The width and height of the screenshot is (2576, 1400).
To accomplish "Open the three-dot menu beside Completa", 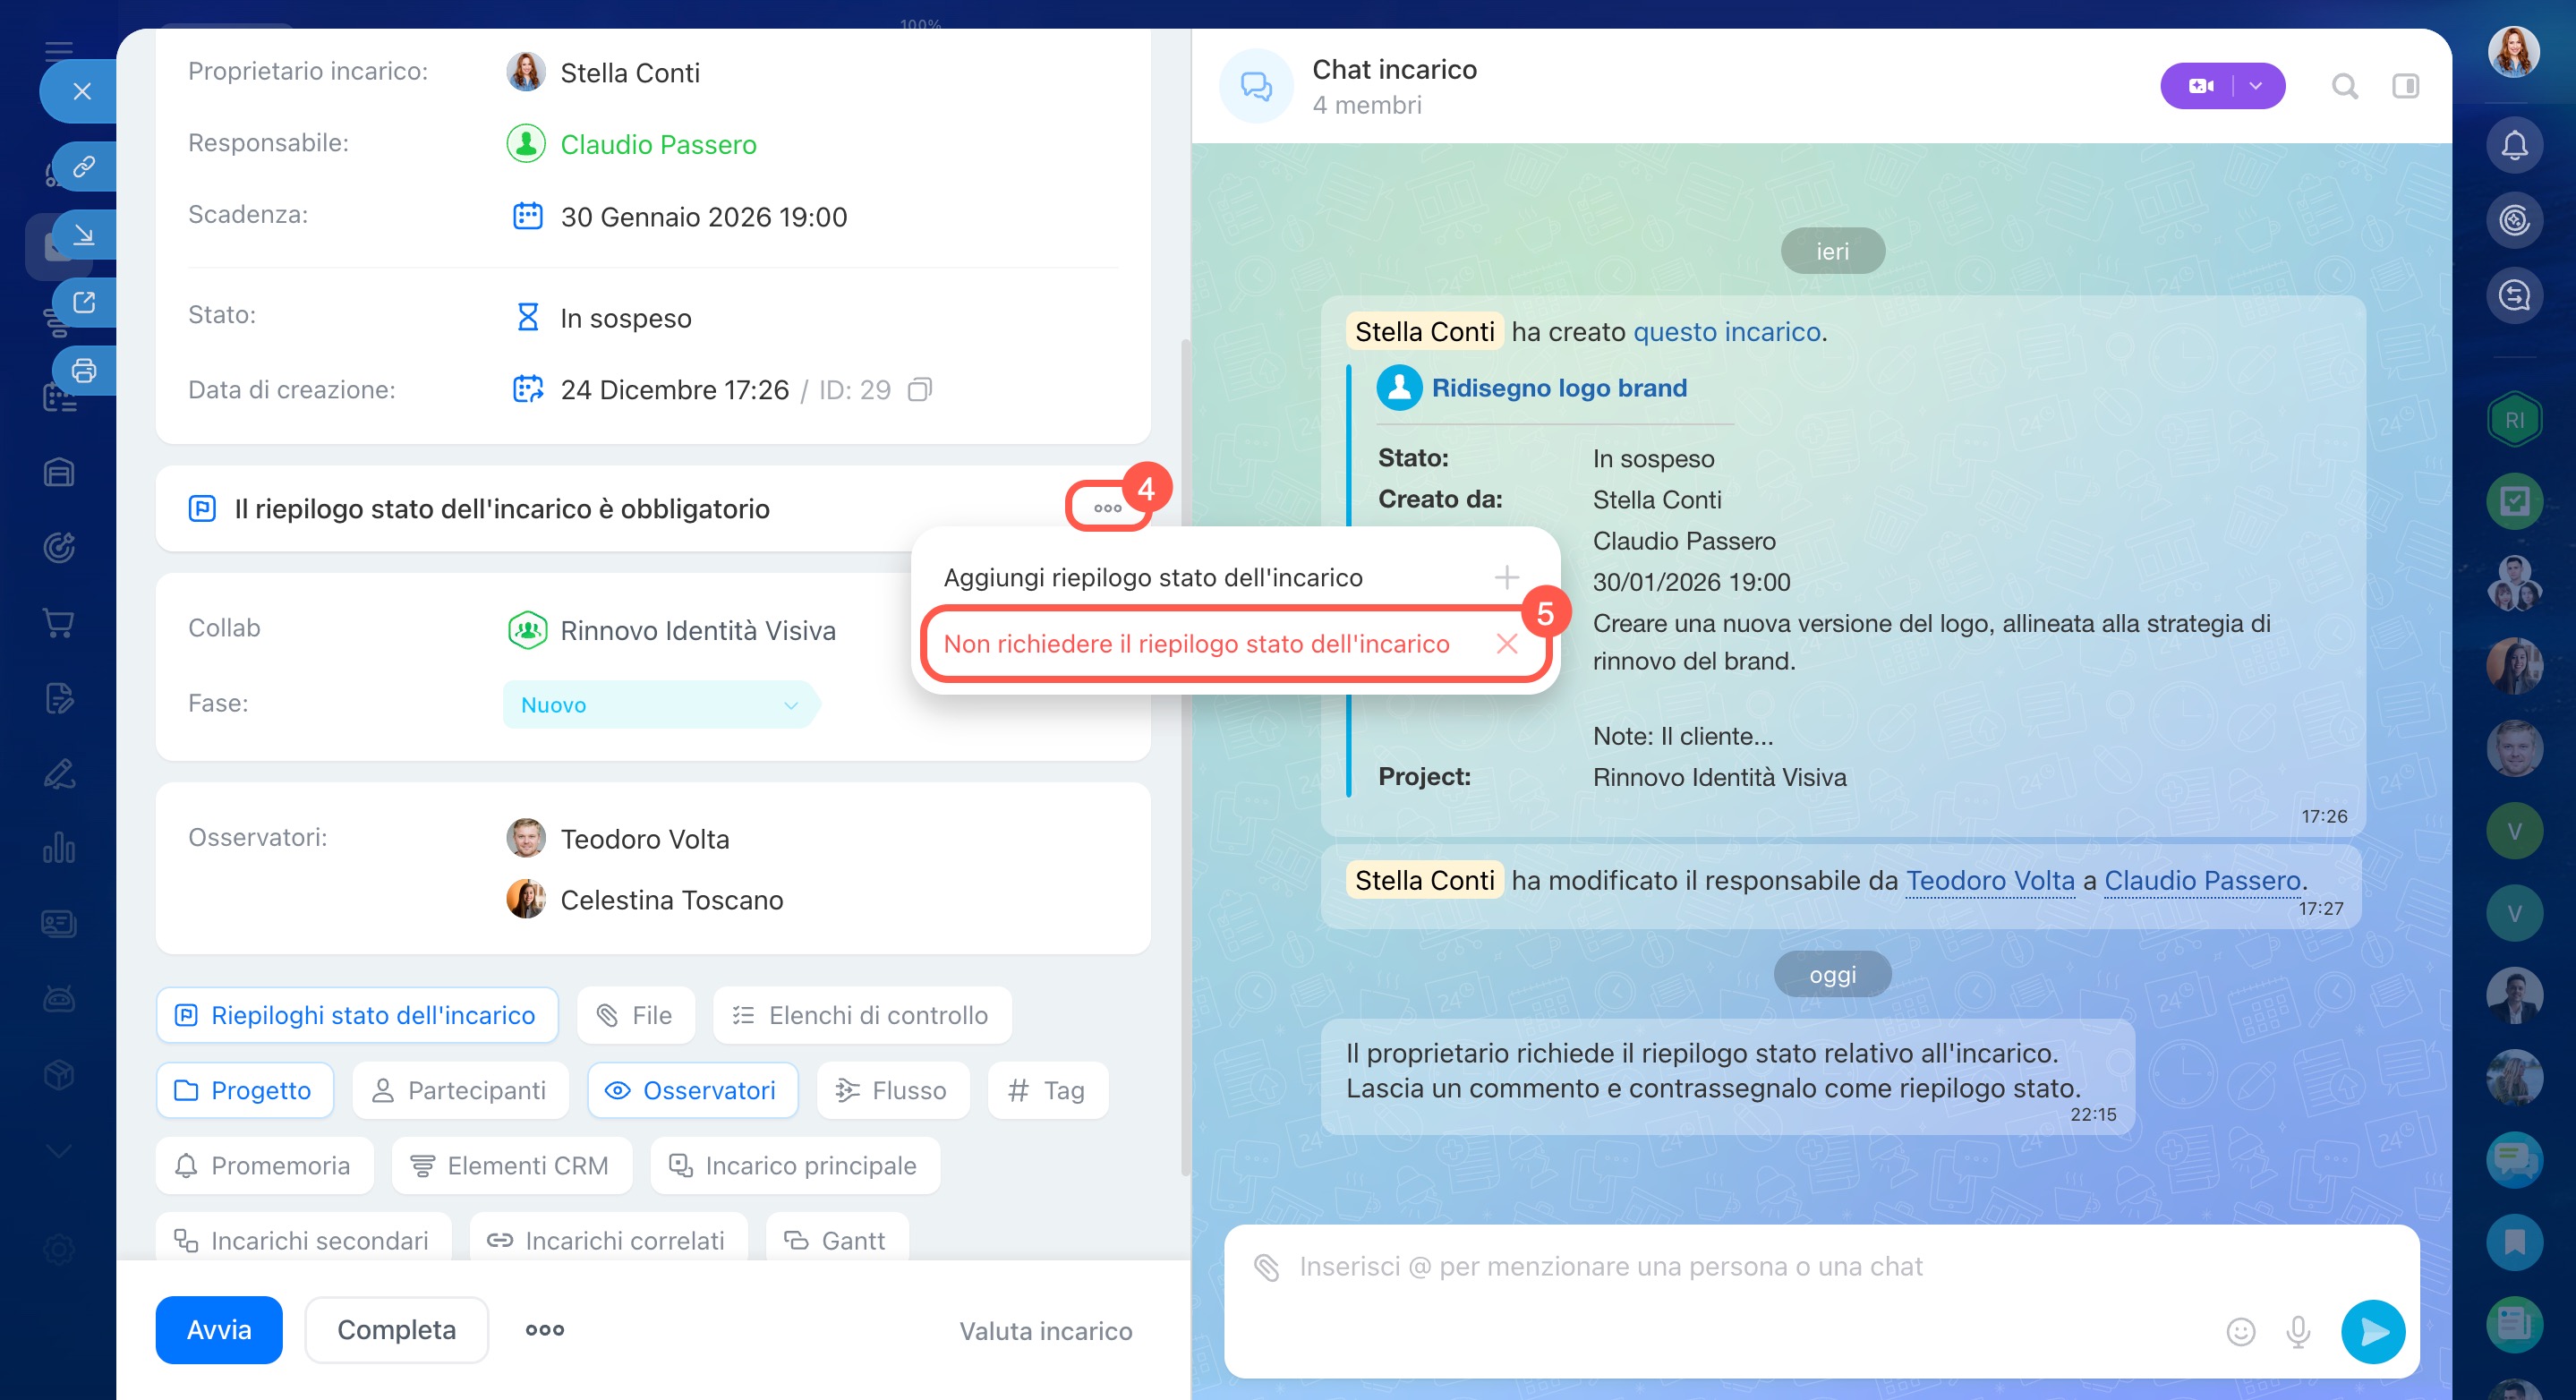I will point(545,1330).
